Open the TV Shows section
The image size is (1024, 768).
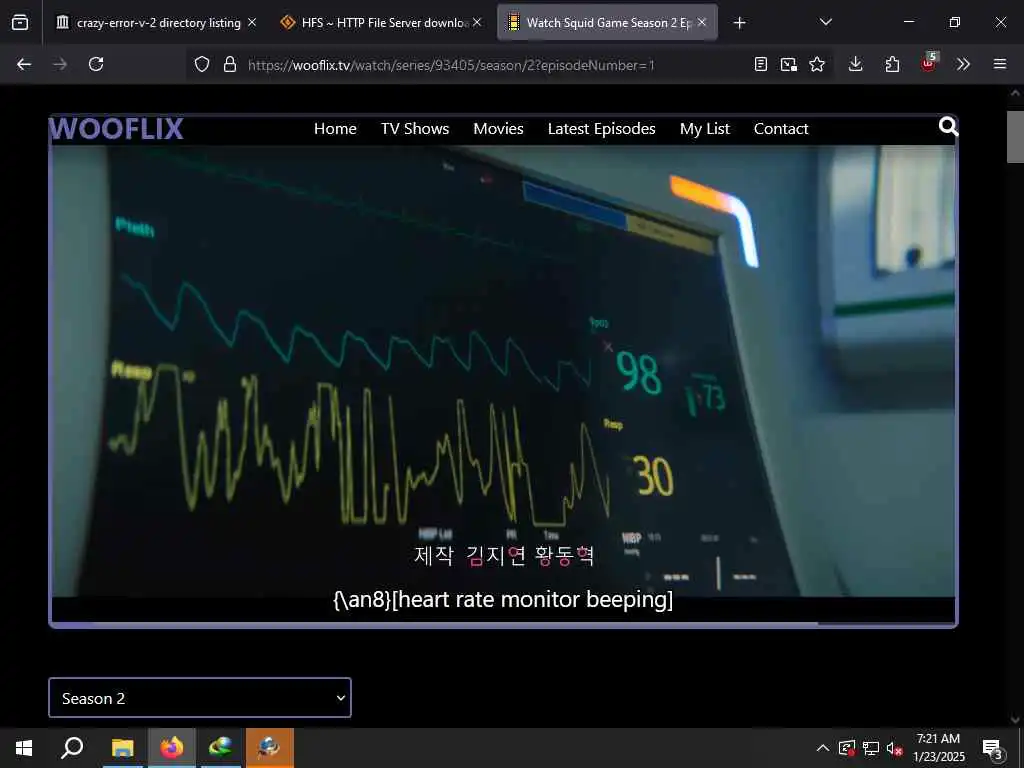point(415,129)
